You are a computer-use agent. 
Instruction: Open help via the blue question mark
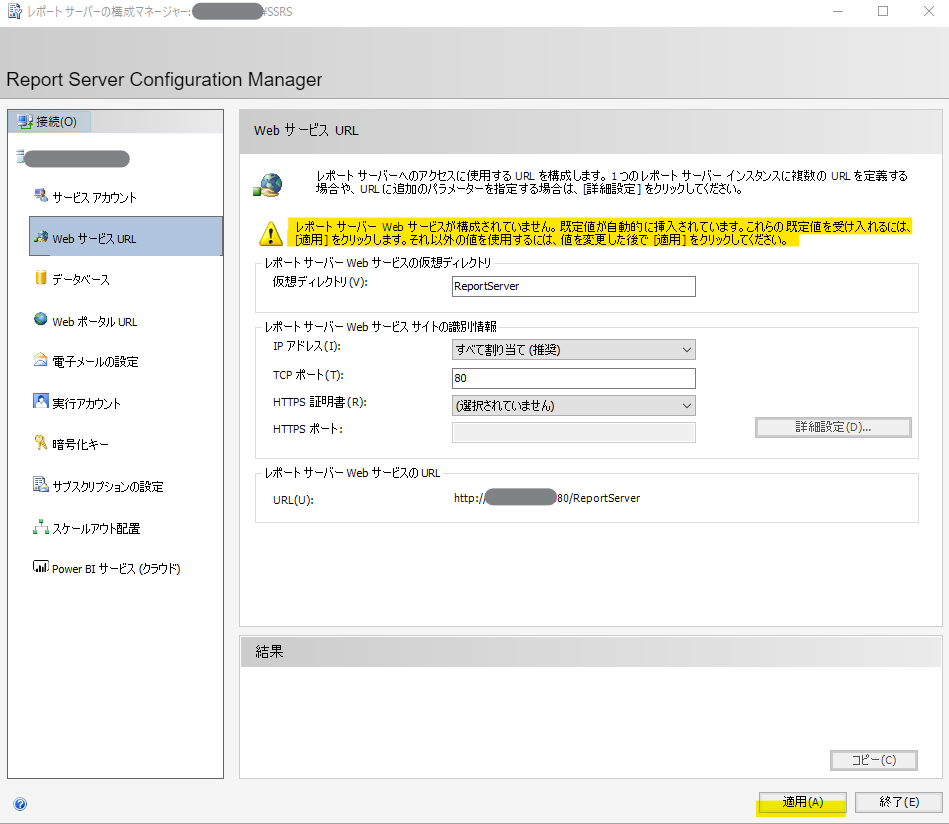point(20,803)
